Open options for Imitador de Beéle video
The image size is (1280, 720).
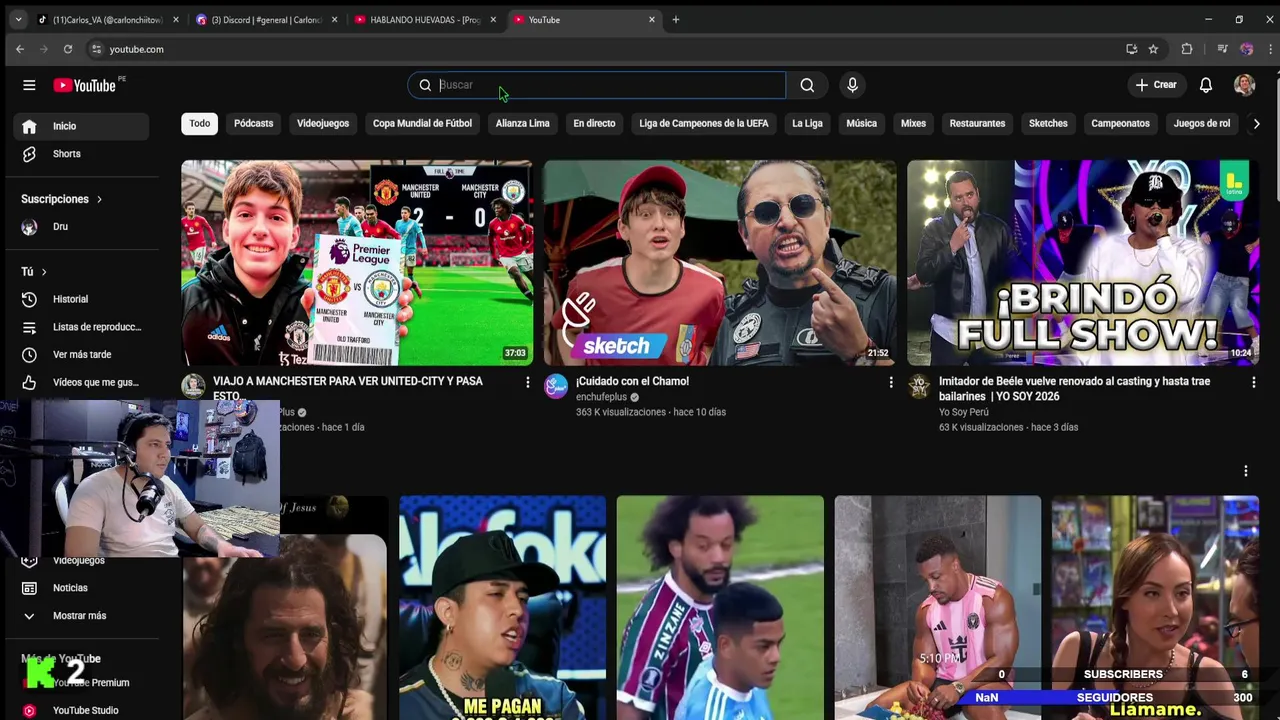[x=1253, y=382]
